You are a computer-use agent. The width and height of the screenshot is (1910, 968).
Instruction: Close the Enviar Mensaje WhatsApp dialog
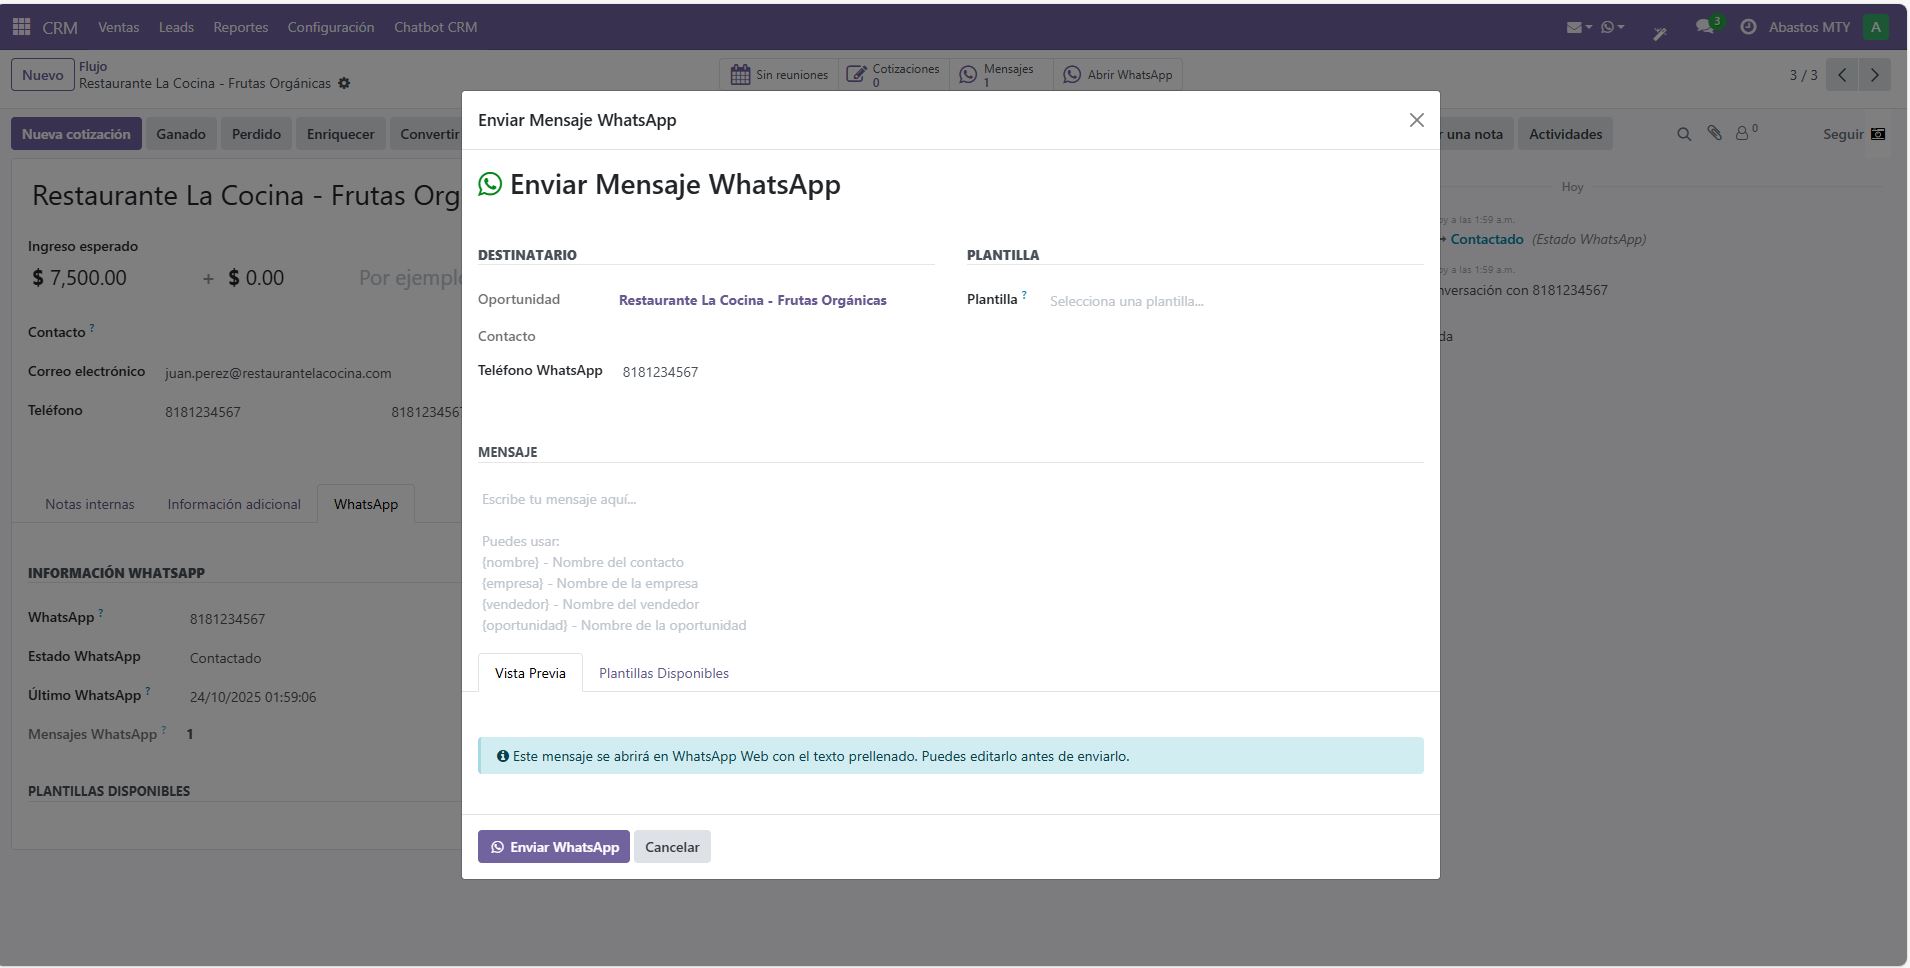pos(1416,120)
